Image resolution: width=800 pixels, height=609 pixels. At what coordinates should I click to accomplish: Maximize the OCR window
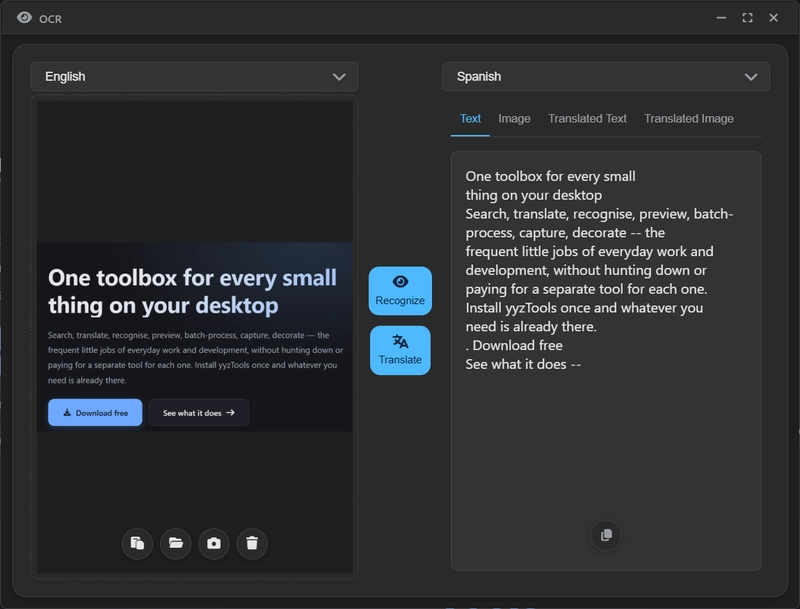[x=747, y=18]
